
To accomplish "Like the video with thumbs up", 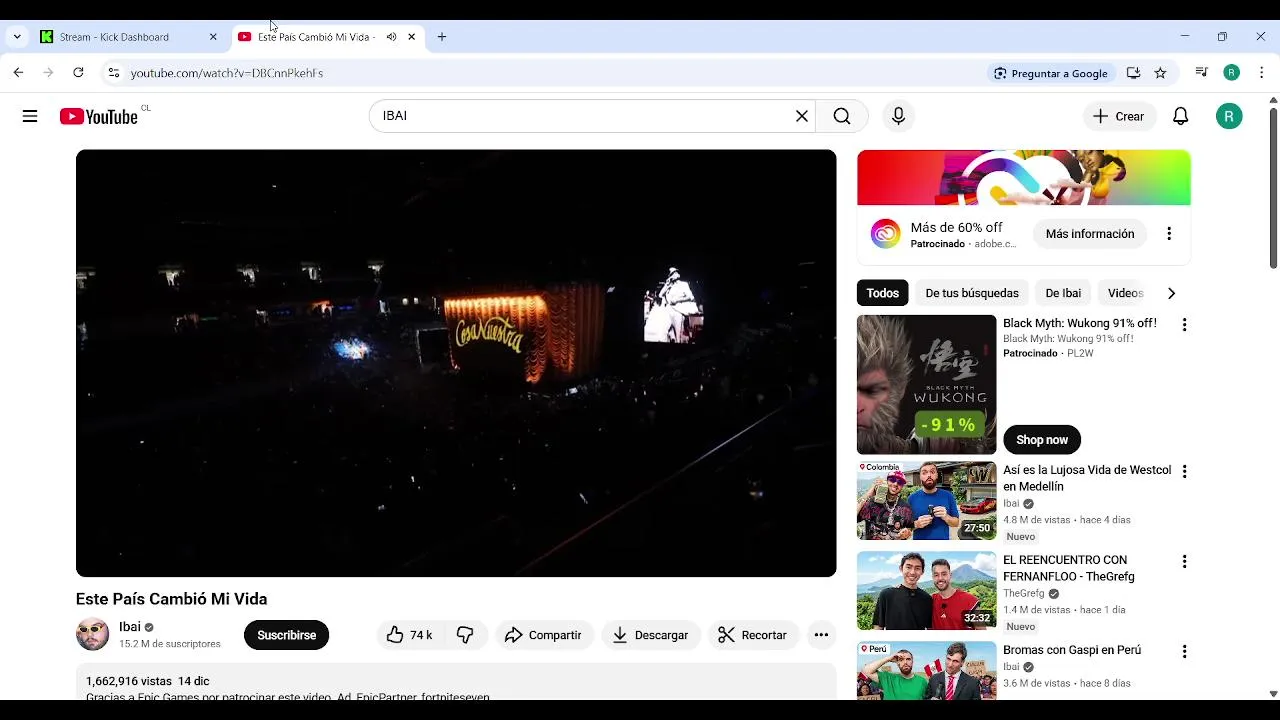I will [410, 635].
